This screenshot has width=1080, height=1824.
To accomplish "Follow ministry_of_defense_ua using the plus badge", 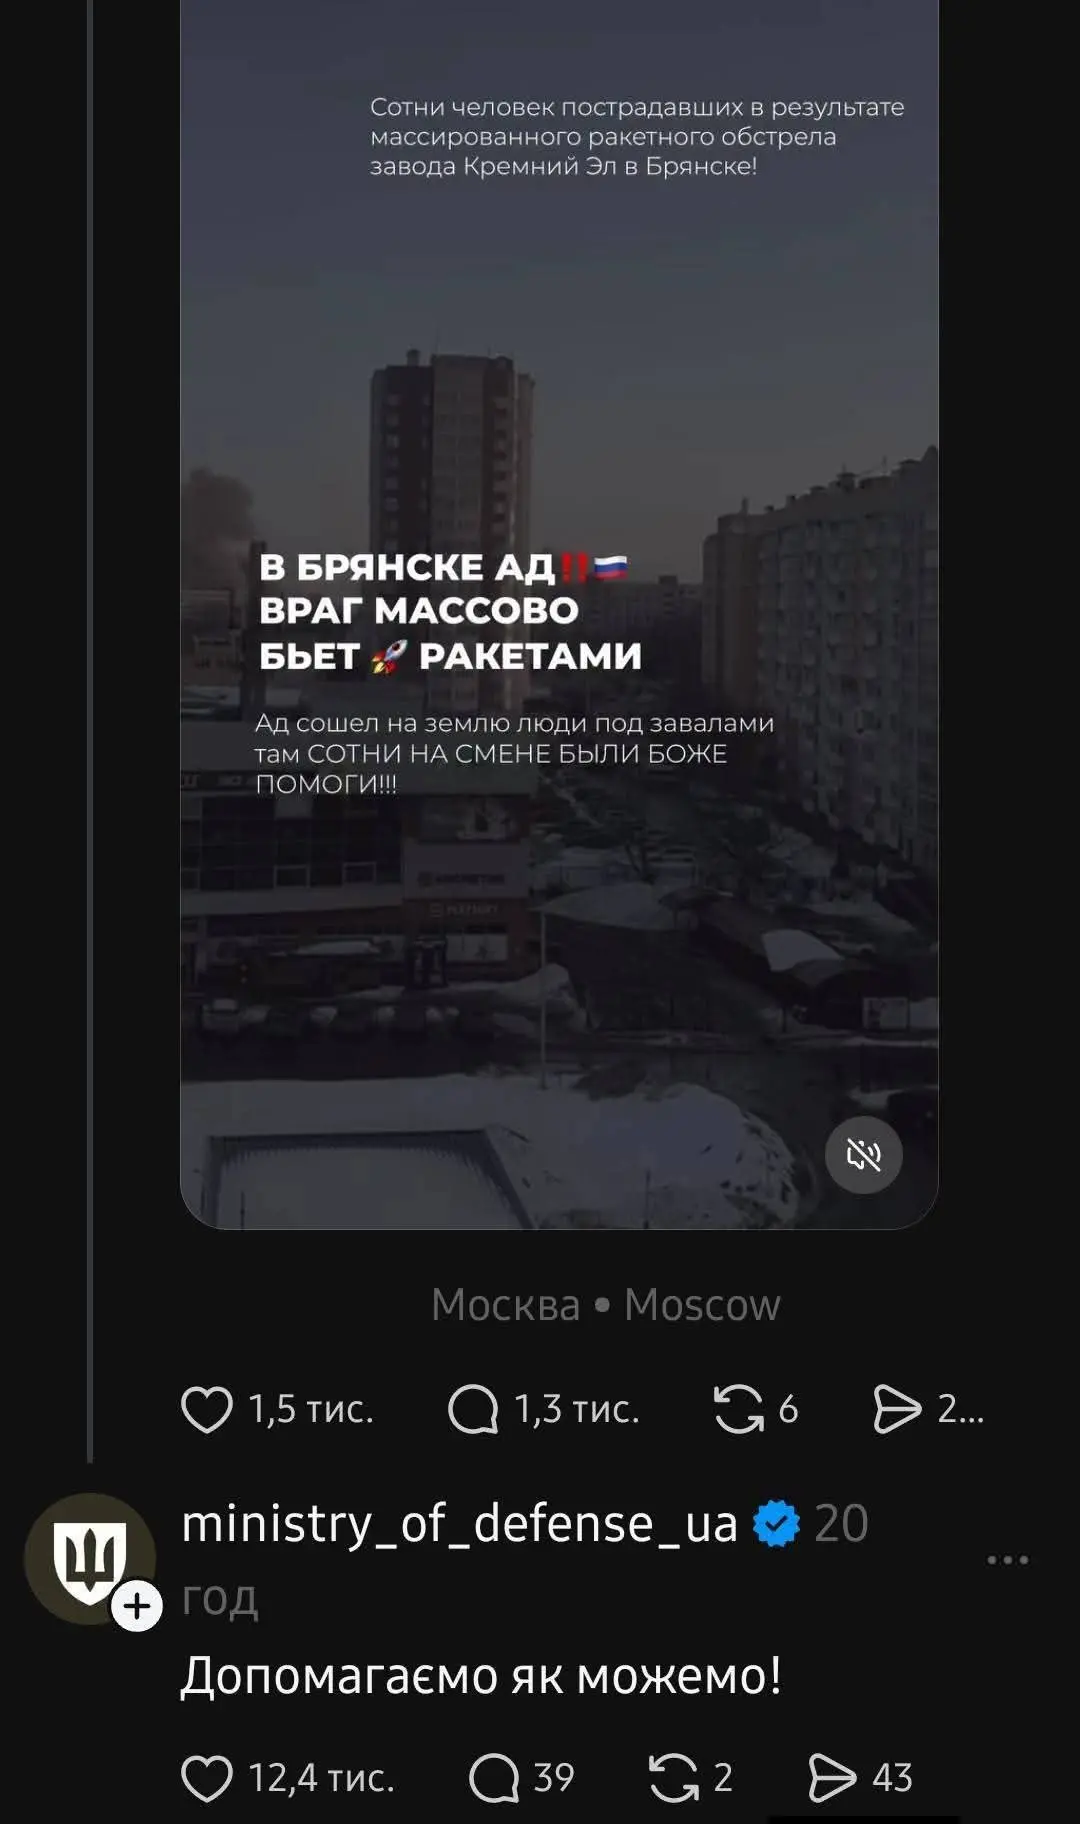I will [x=136, y=1606].
